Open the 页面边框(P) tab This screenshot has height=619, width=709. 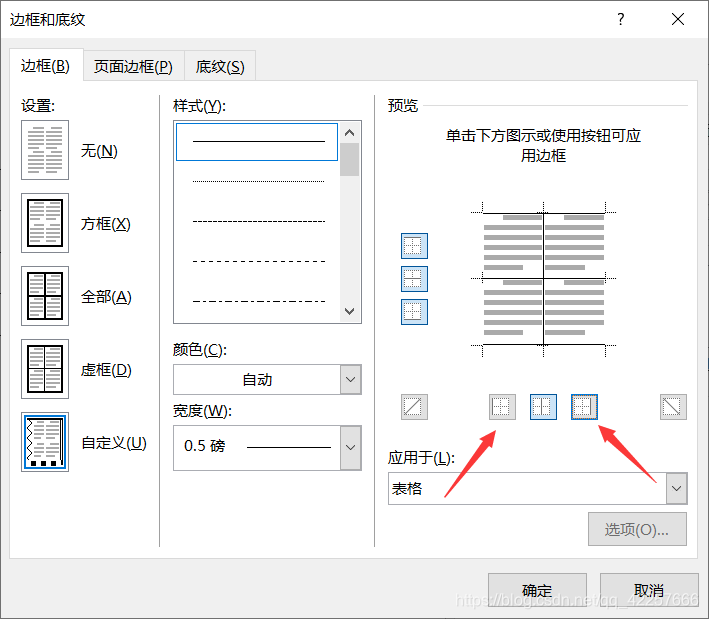coord(133,67)
